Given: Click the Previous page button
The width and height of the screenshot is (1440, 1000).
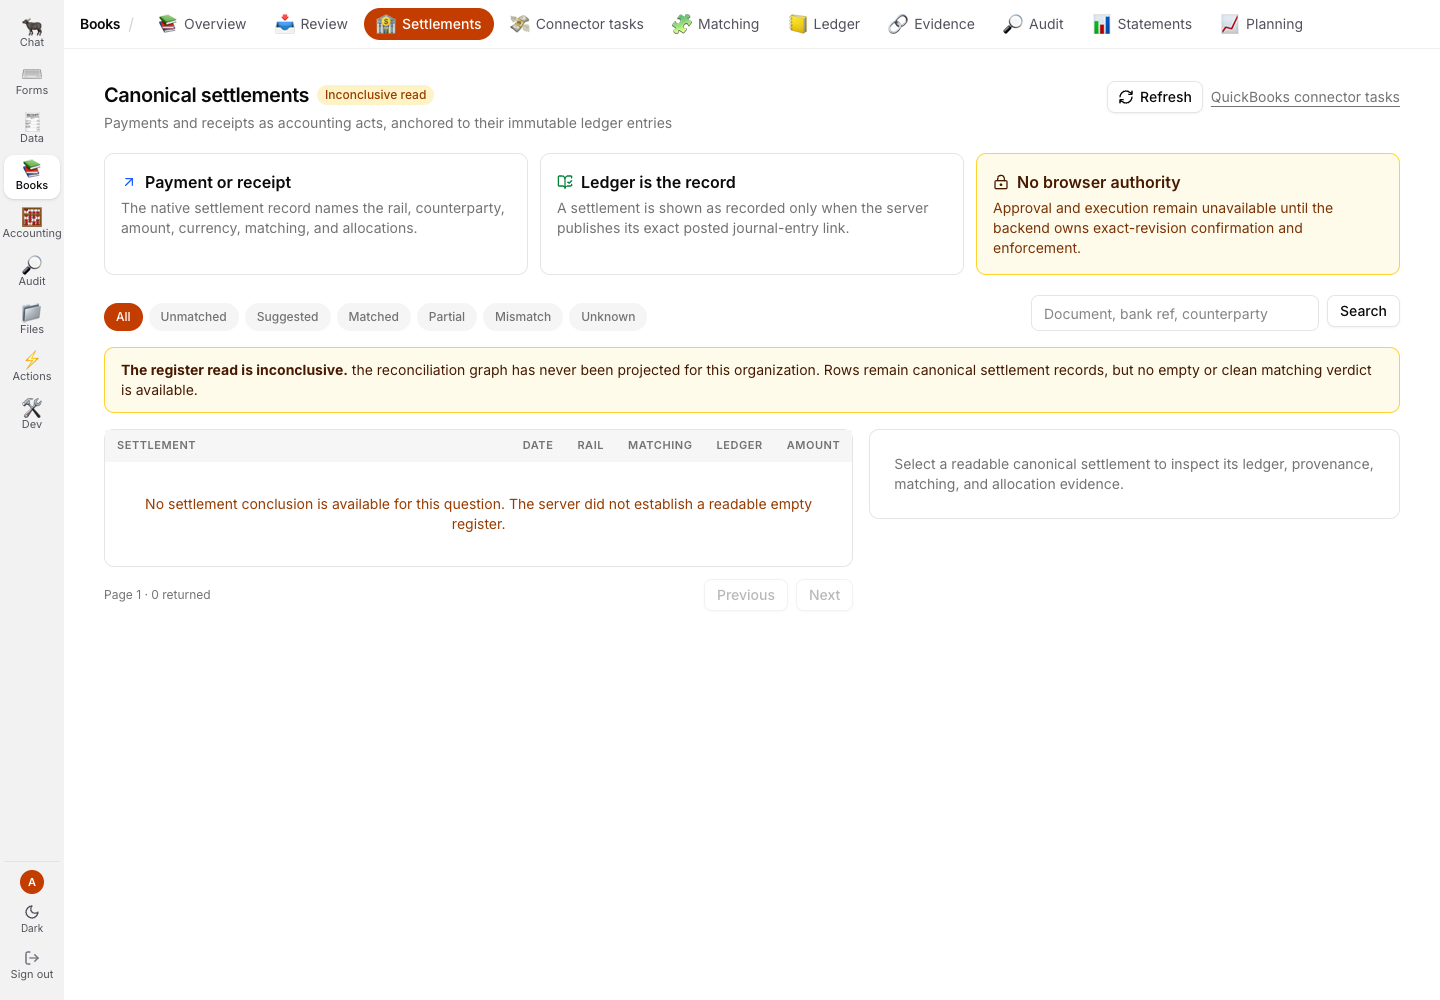Looking at the screenshot, I should [x=746, y=595].
